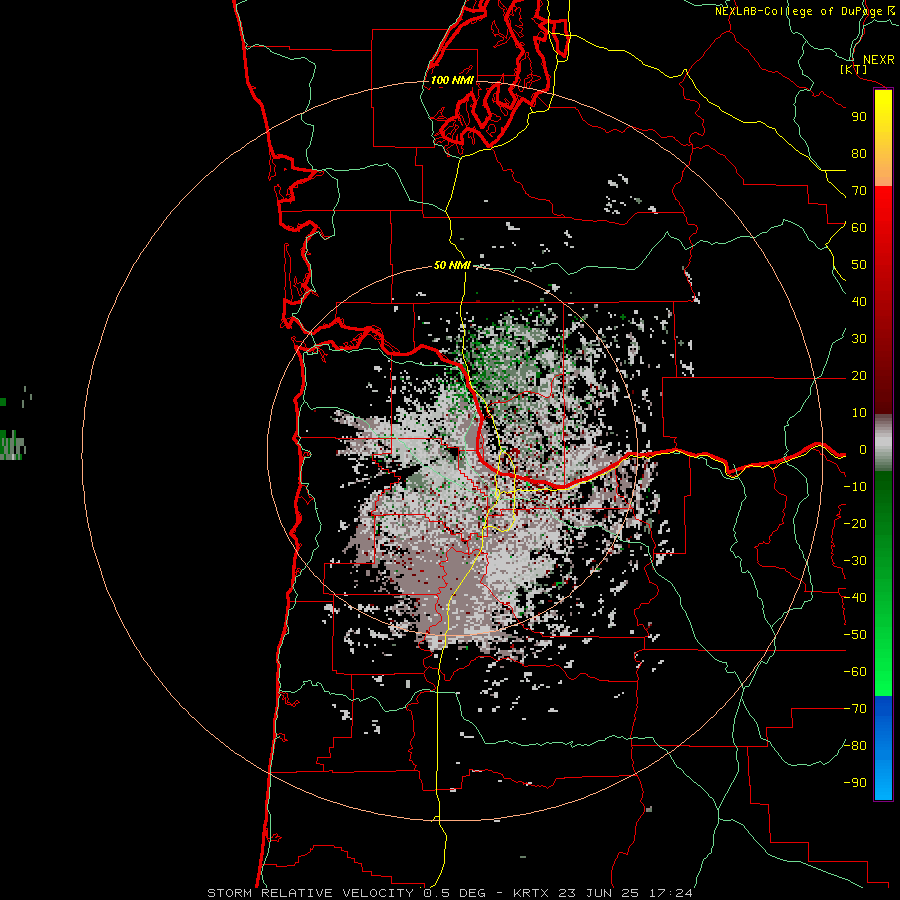Click the "0" scale value

[863, 450]
